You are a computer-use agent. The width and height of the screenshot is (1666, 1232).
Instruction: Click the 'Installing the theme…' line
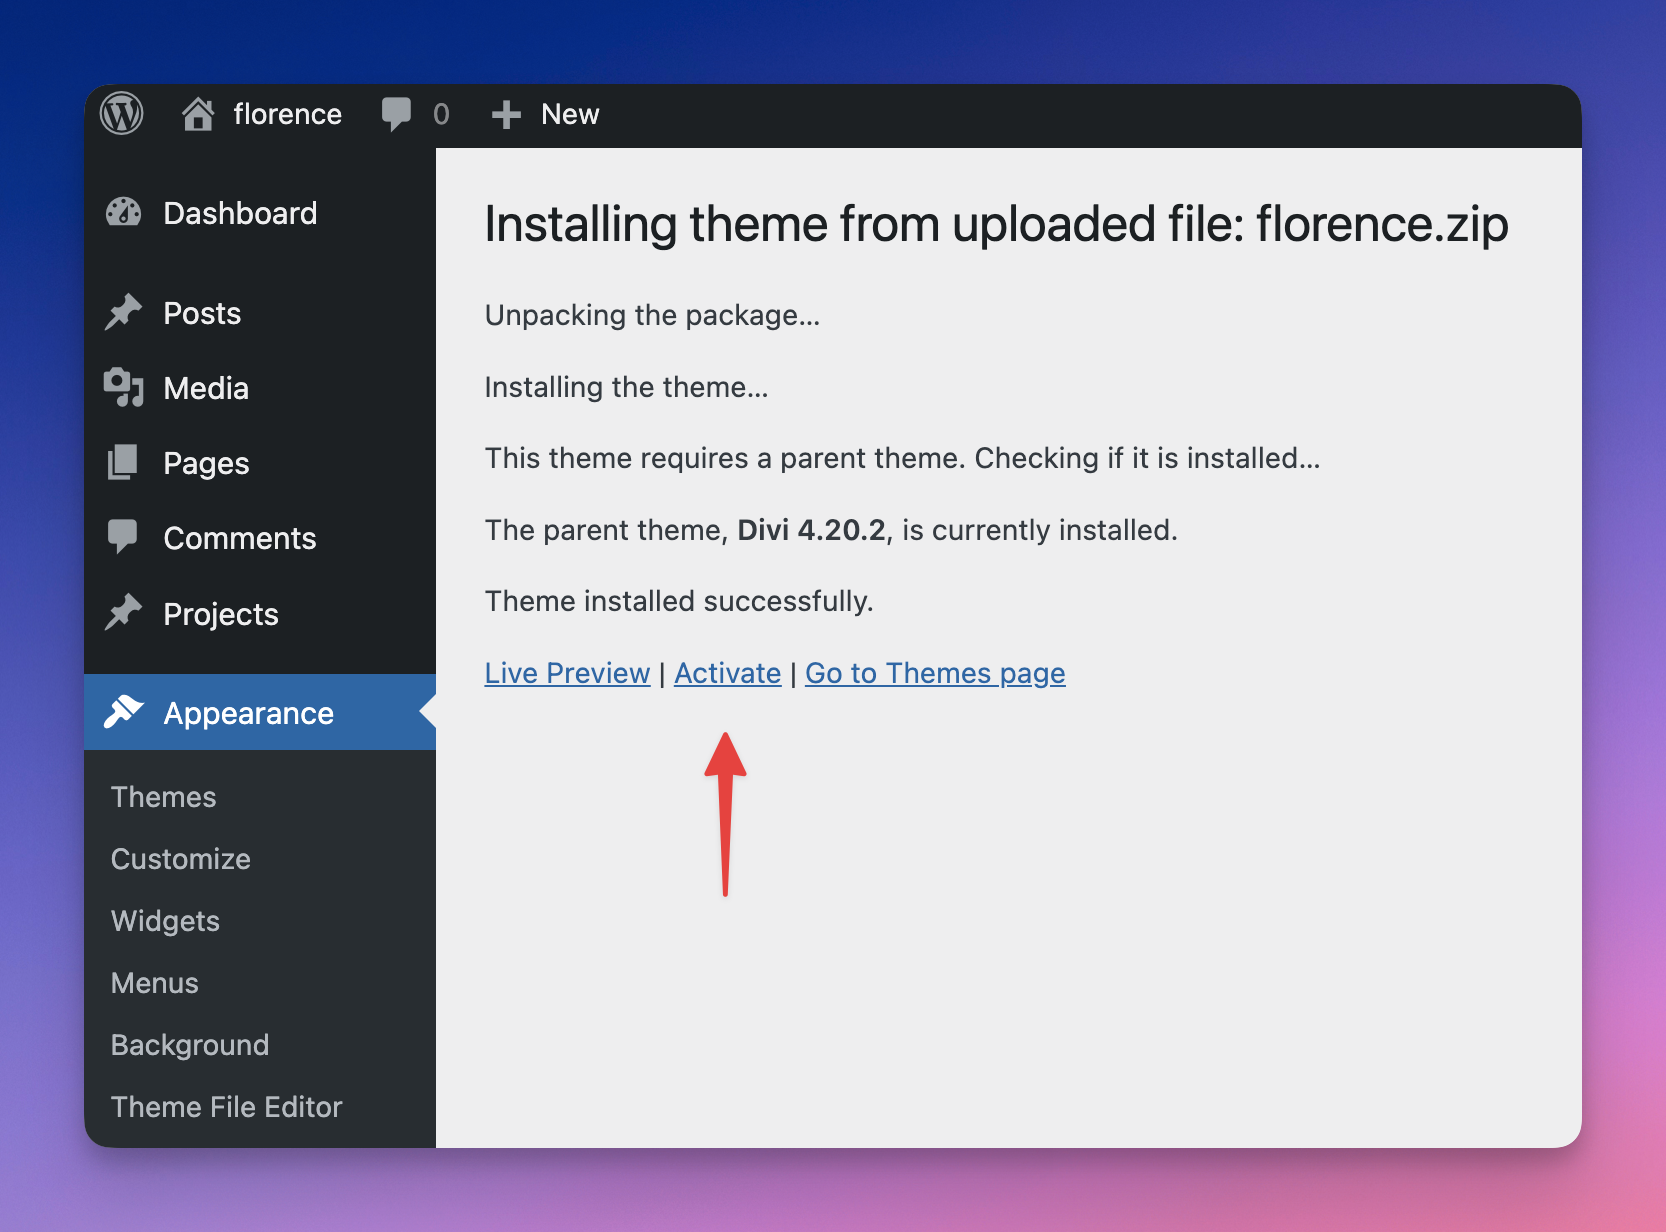click(627, 387)
